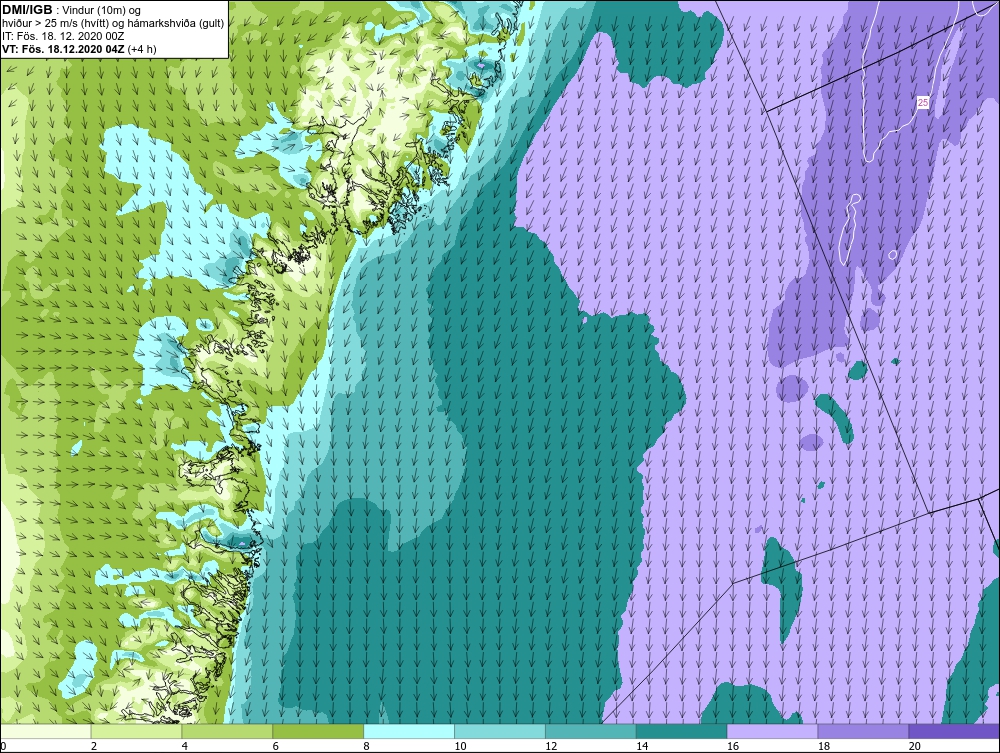
Task: Click the DMI/IGB title text
Action: click(27, 10)
